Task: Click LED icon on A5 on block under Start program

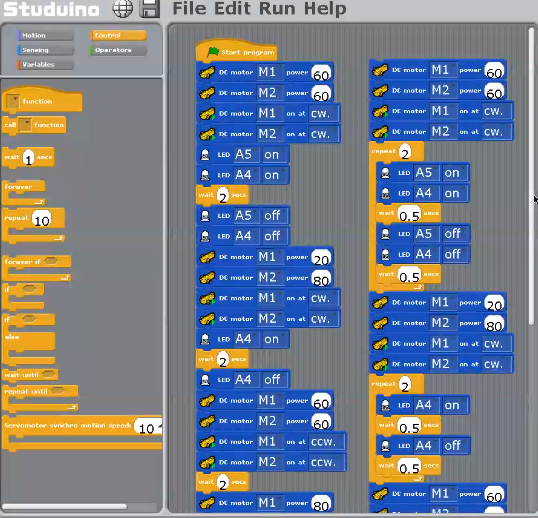Action: (205, 155)
